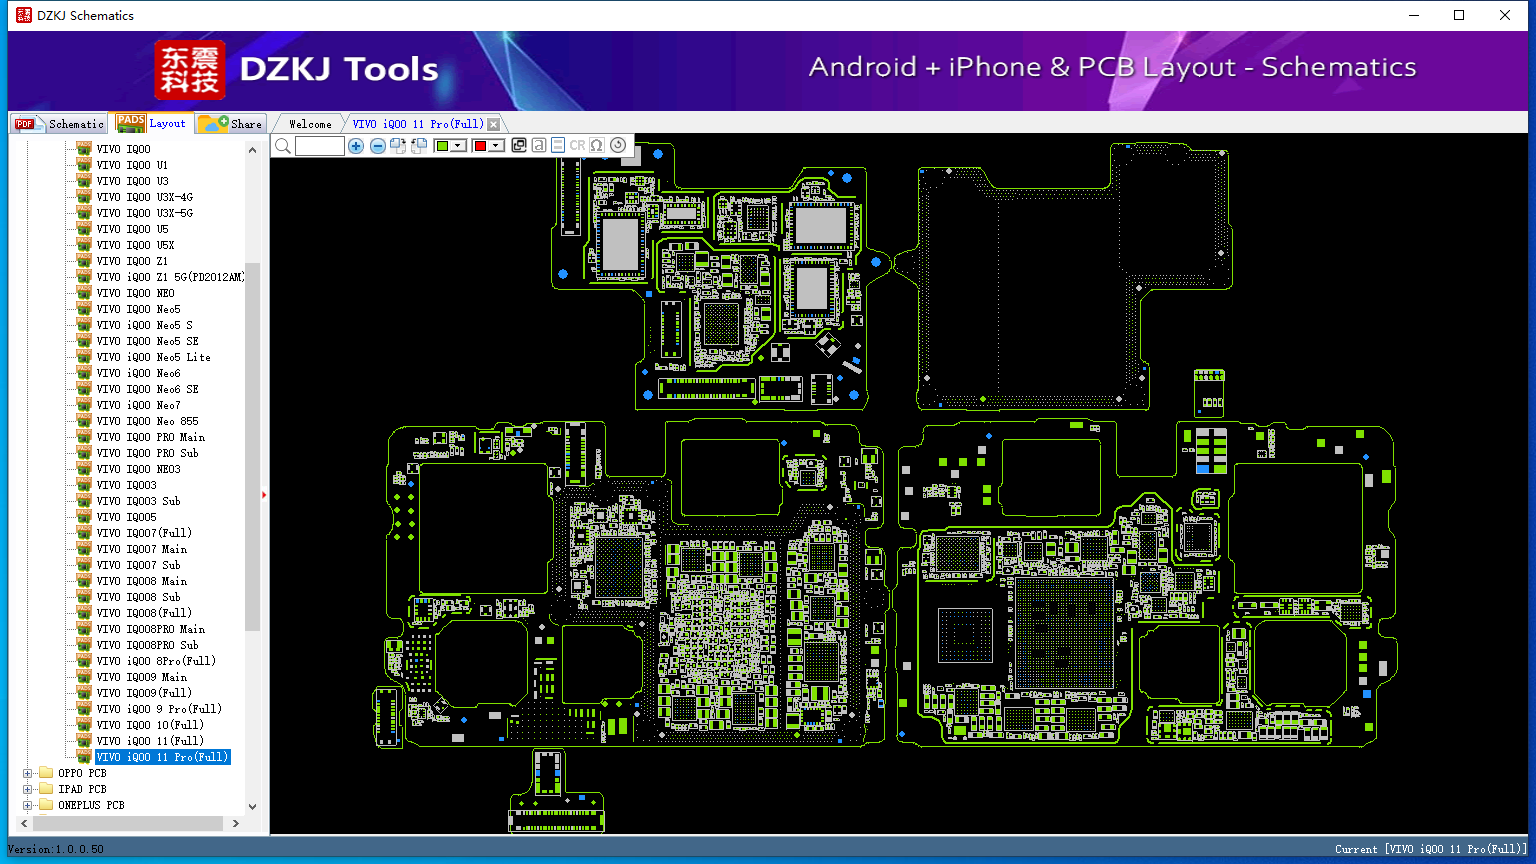Select VIVO IQOO PRO Main layout
This screenshot has height=864, width=1536.
coord(150,437)
